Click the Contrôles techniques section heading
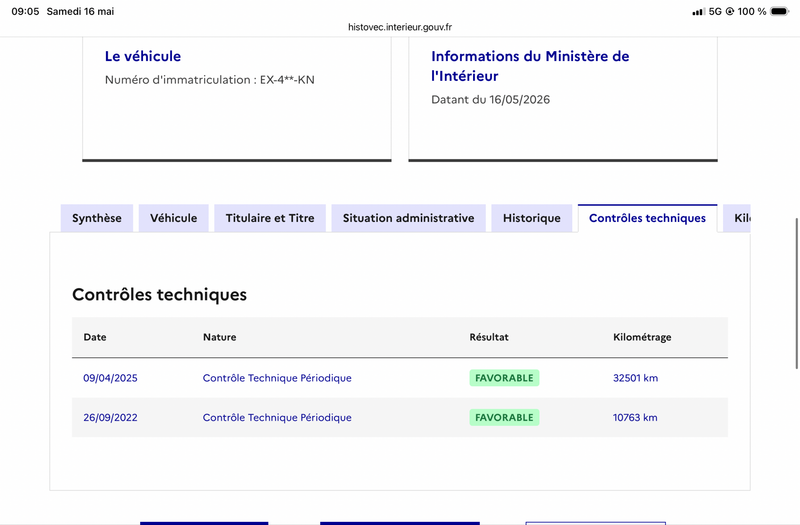800x525 pixels. pos(159,294)
